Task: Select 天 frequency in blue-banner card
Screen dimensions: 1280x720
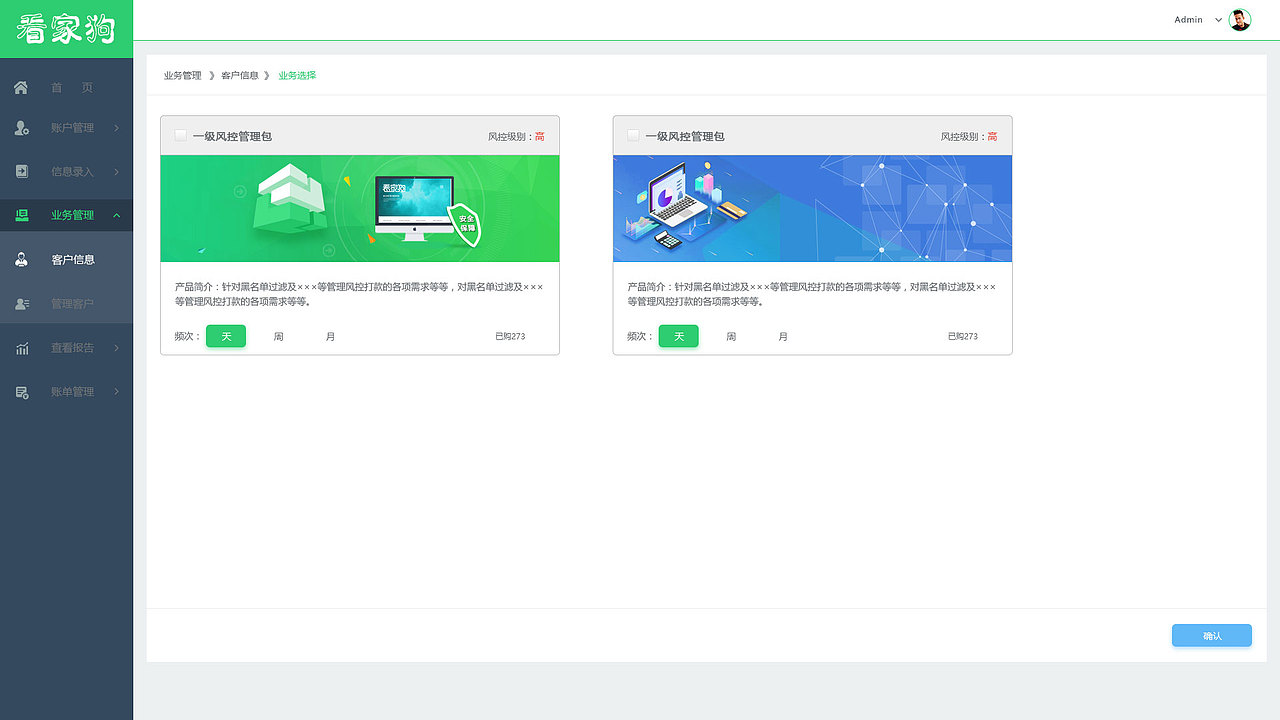Action: tap(679, 336)
